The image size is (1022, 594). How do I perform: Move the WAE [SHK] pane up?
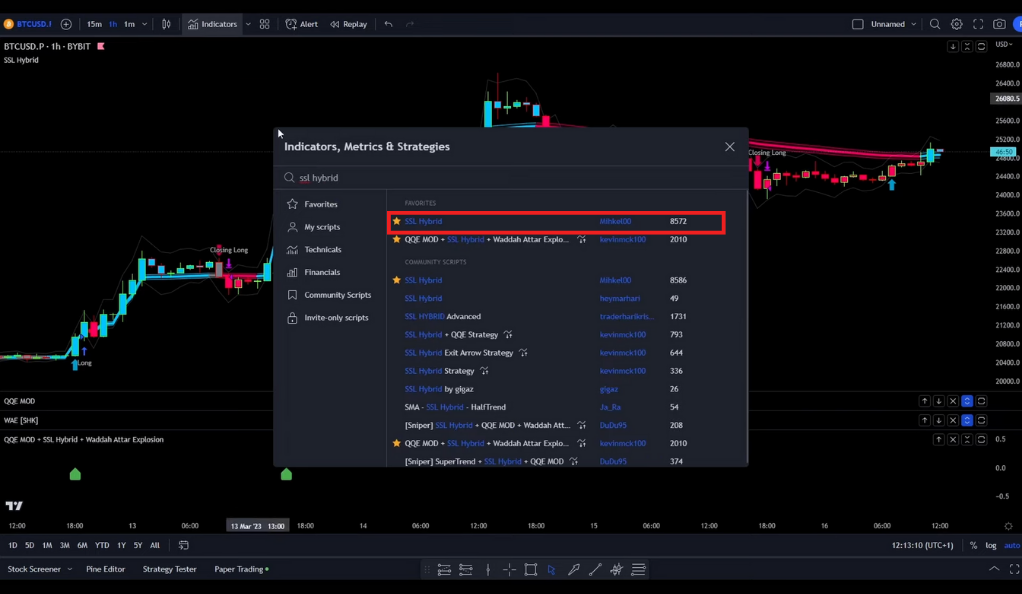point(924,421)
